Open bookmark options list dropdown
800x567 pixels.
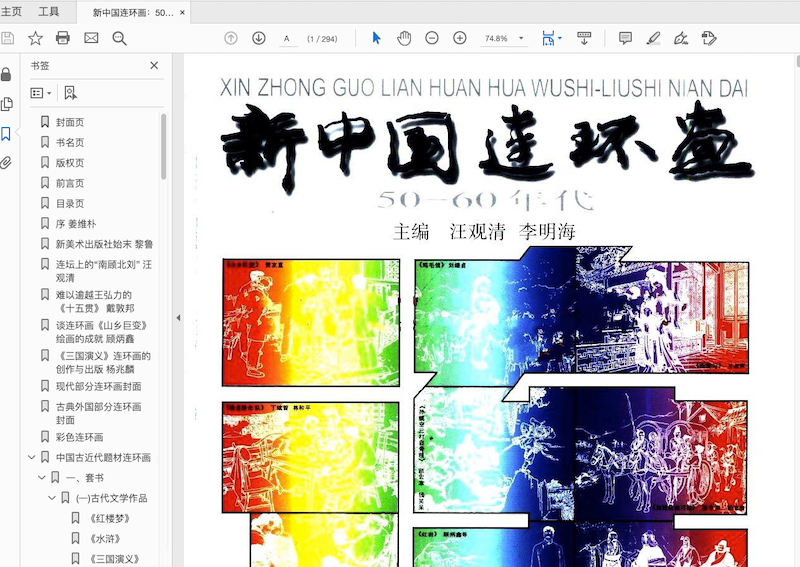(41, 93)
